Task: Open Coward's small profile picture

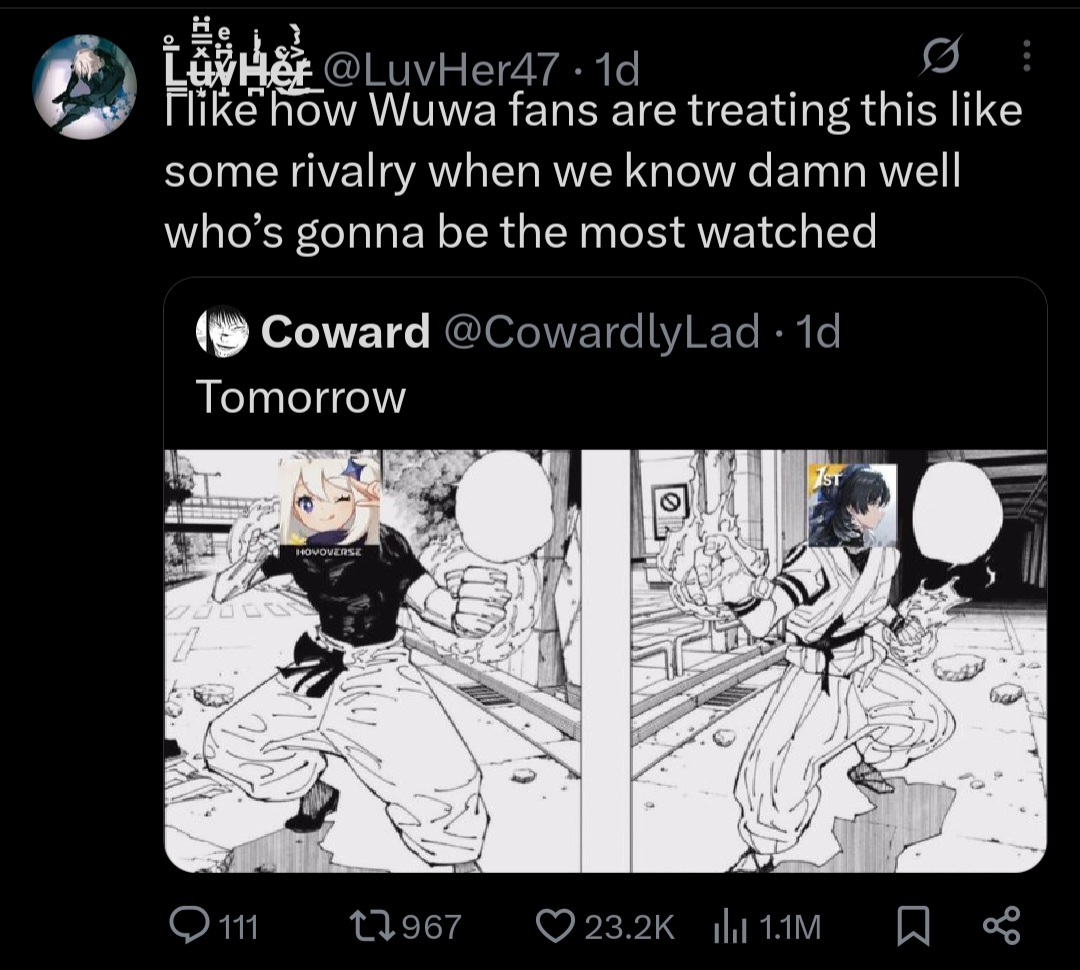Action: (222, 331)
